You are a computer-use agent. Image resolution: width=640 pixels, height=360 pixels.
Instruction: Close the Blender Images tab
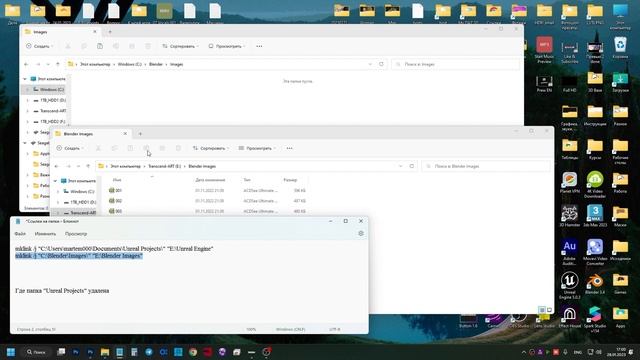coord(125,133)
